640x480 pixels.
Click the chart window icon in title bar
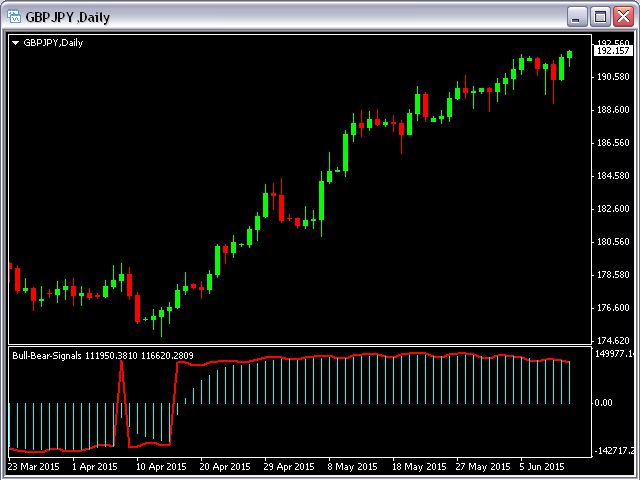click(14, 17)
